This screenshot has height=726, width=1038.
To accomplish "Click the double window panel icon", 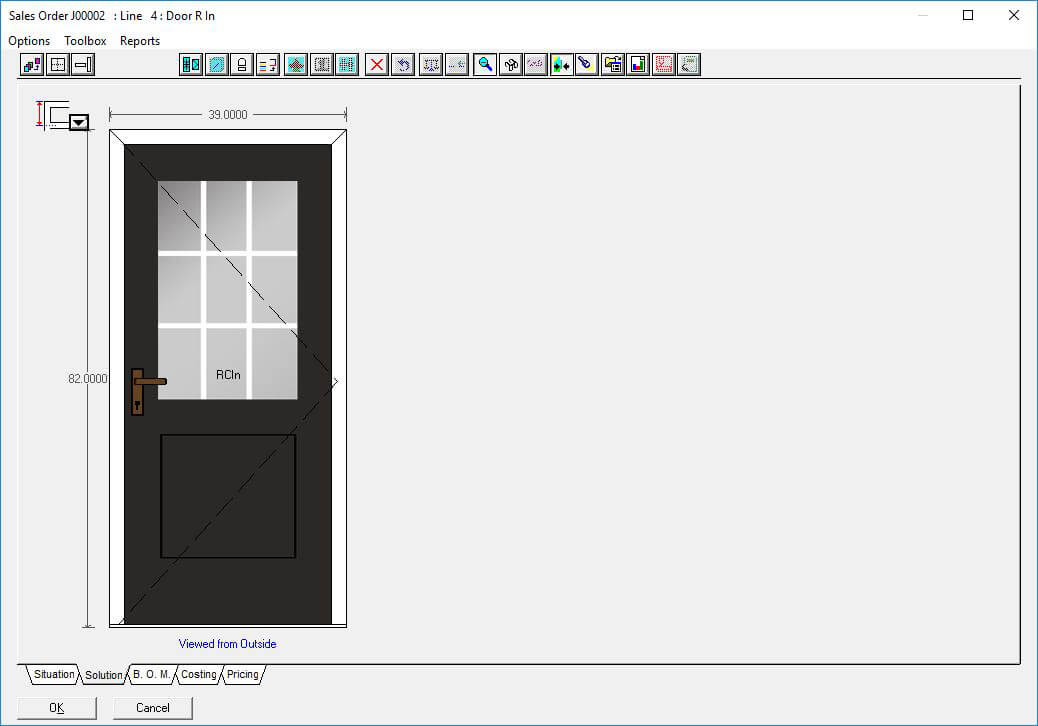I will 191,65.
